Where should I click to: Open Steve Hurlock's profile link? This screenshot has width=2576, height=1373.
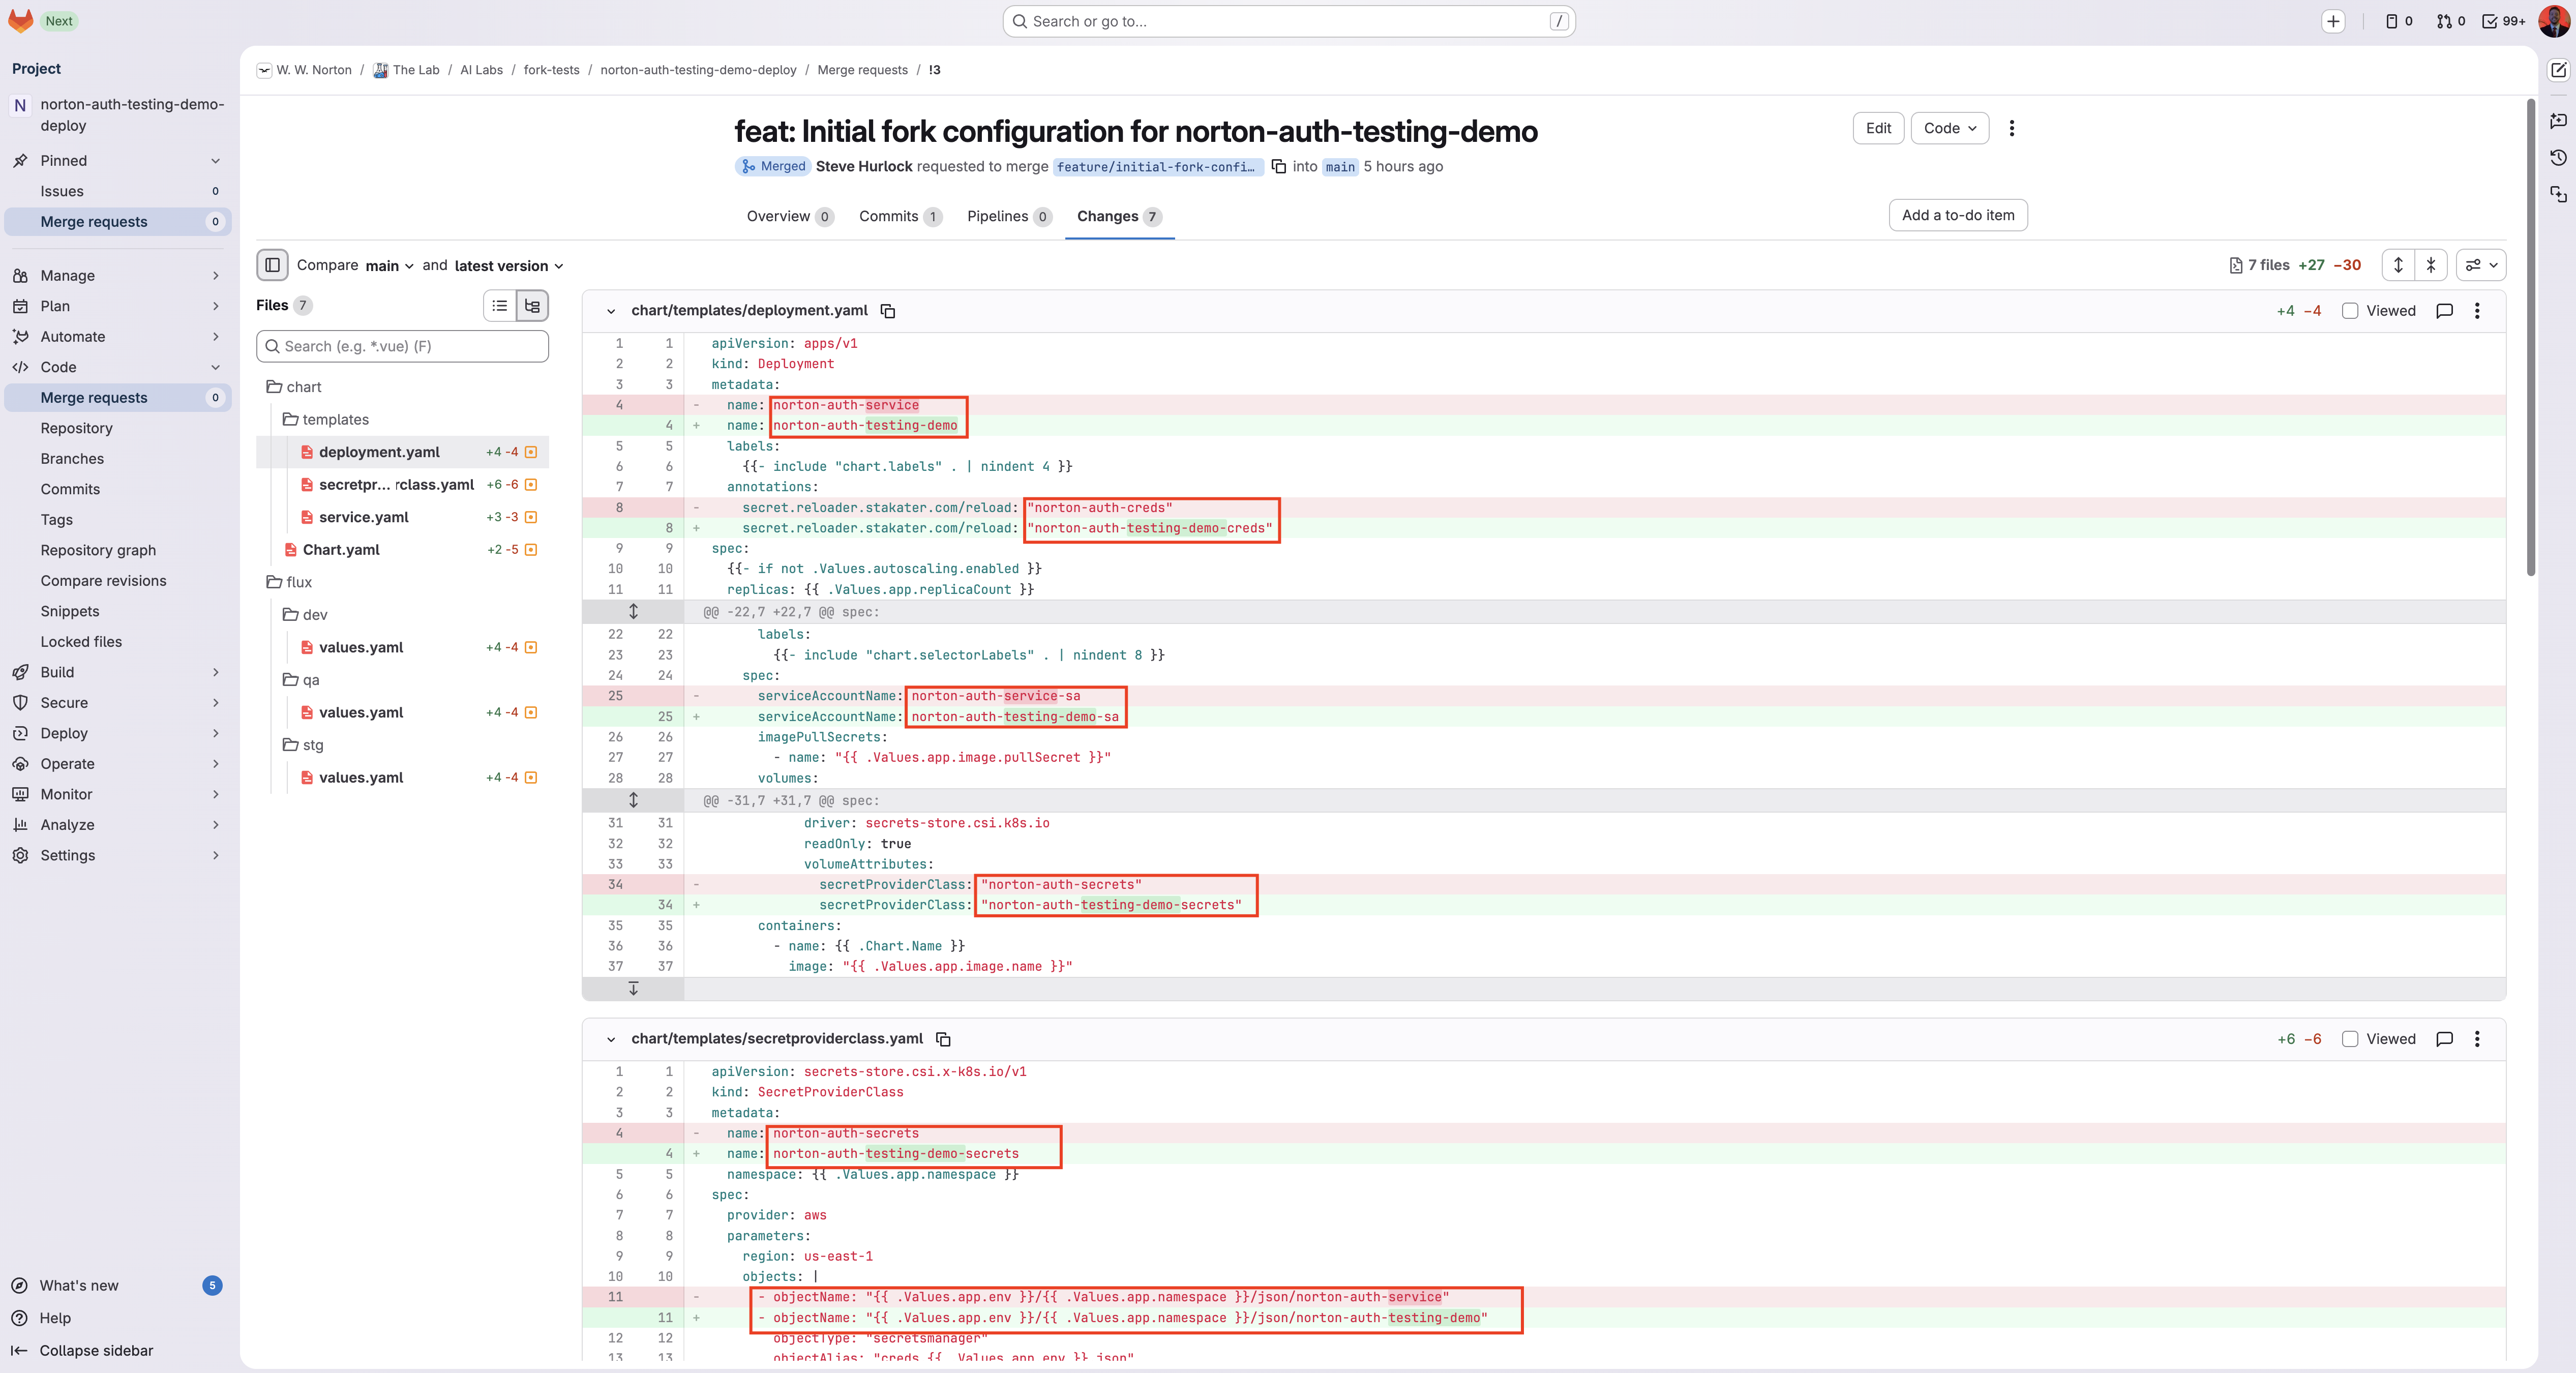tap(863, 167)
